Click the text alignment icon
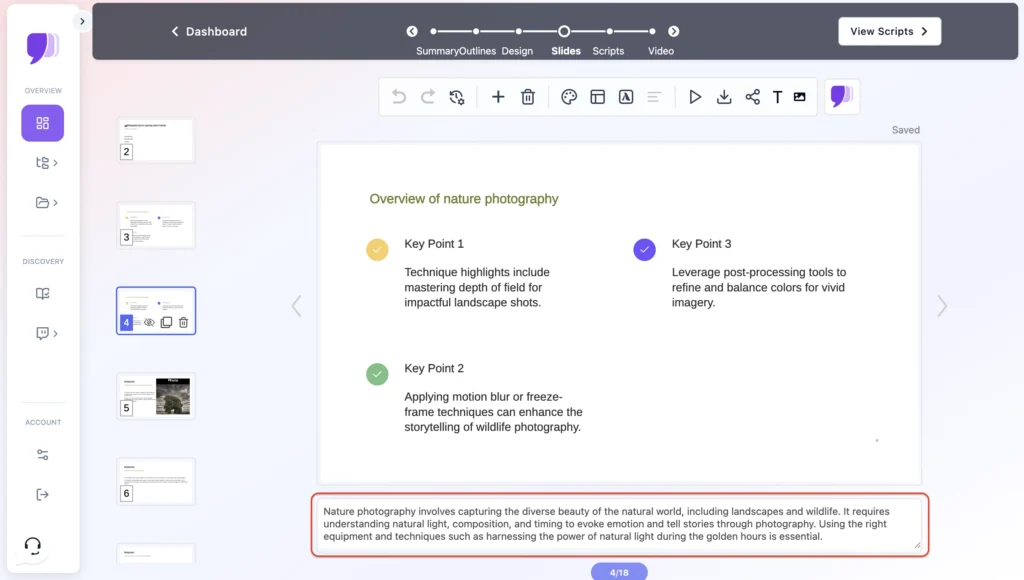 point(654,97)
